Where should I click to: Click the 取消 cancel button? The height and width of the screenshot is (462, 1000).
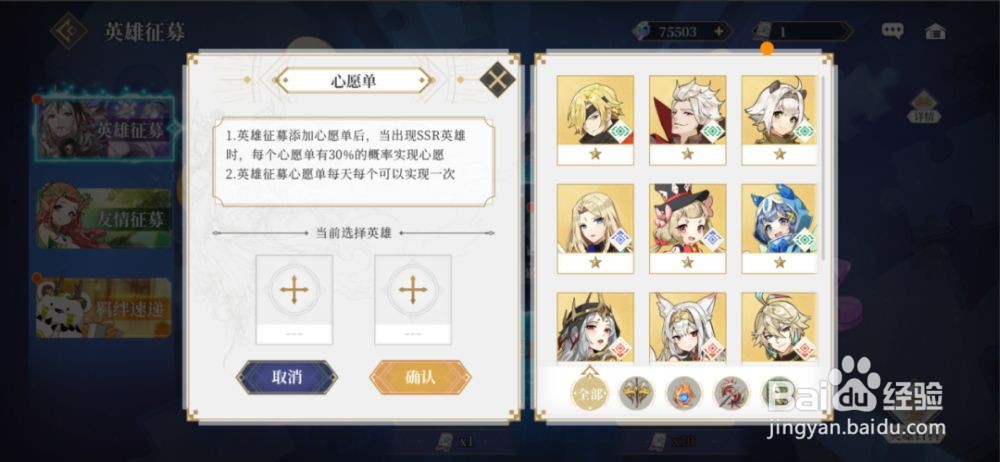pos(287,377)
